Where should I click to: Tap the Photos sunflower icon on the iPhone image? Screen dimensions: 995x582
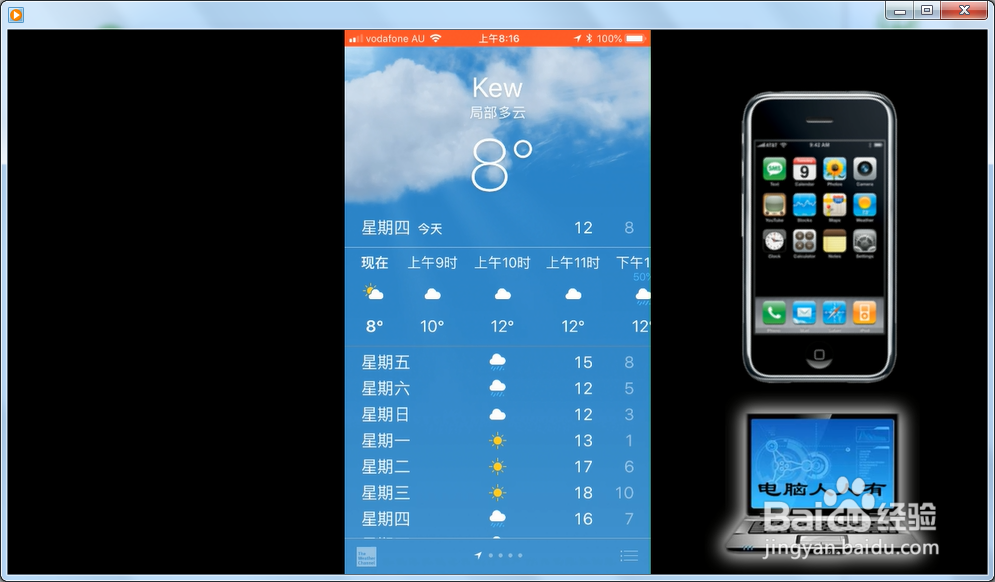[x=834, y=169]
